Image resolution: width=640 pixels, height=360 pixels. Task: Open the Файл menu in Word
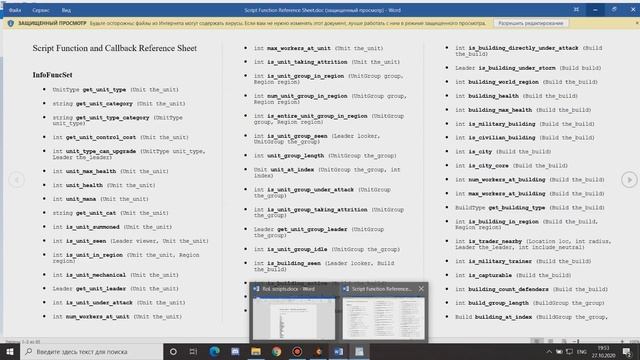[15, 10]
